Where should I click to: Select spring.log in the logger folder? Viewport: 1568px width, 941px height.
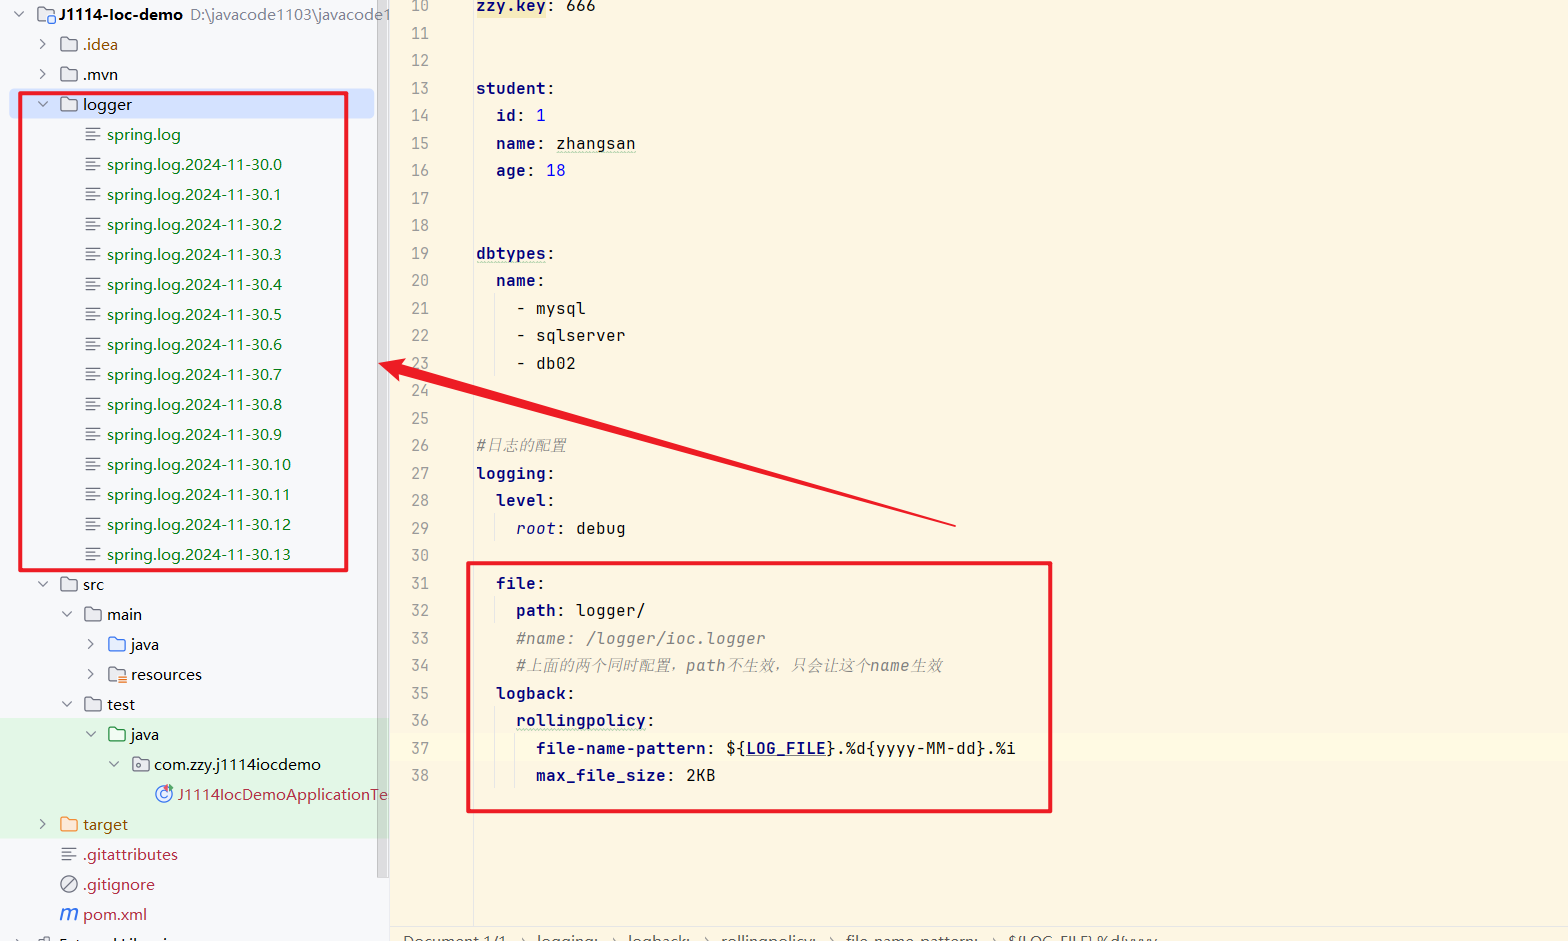pos(144,134)
